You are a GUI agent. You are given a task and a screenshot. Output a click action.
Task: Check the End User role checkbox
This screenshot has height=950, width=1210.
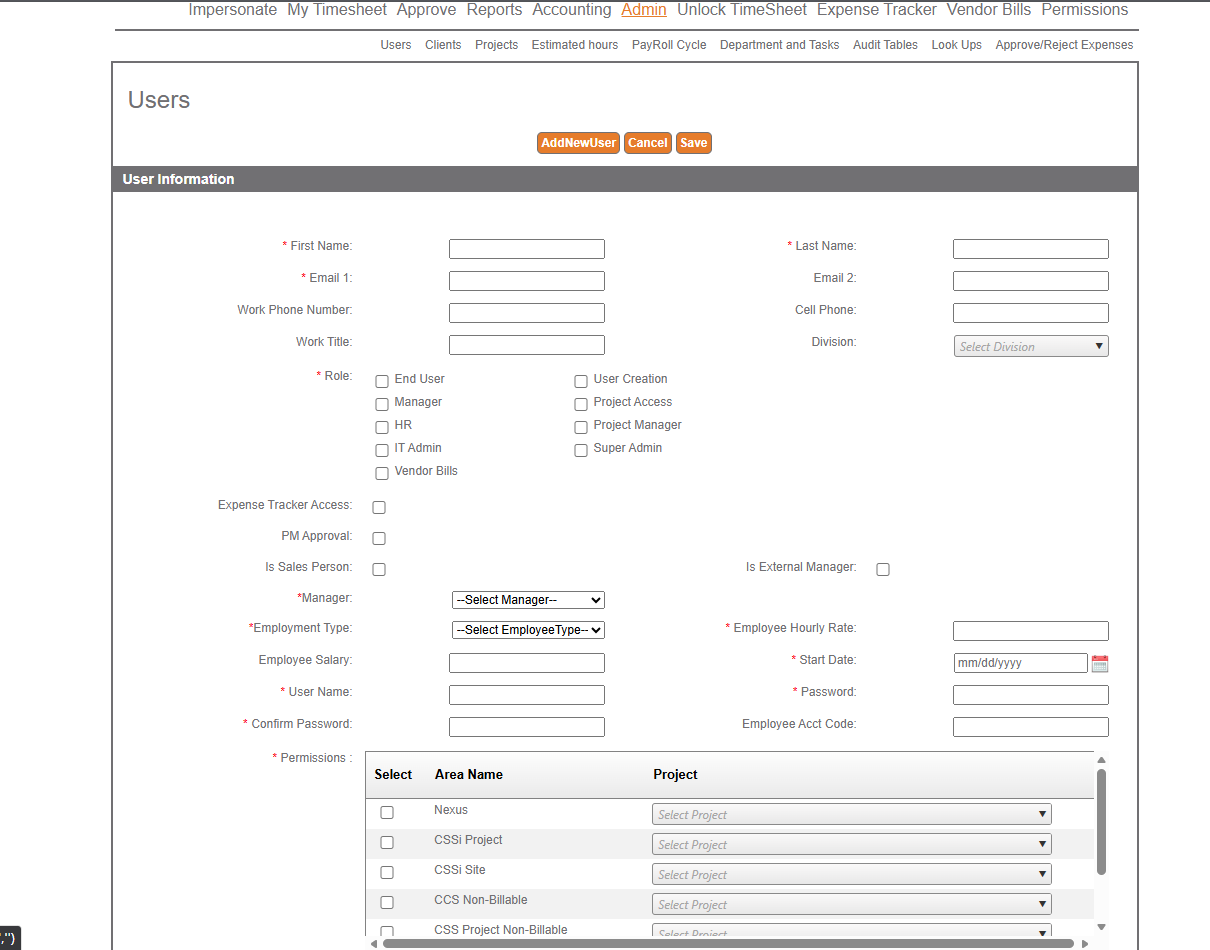click(382, 381)
